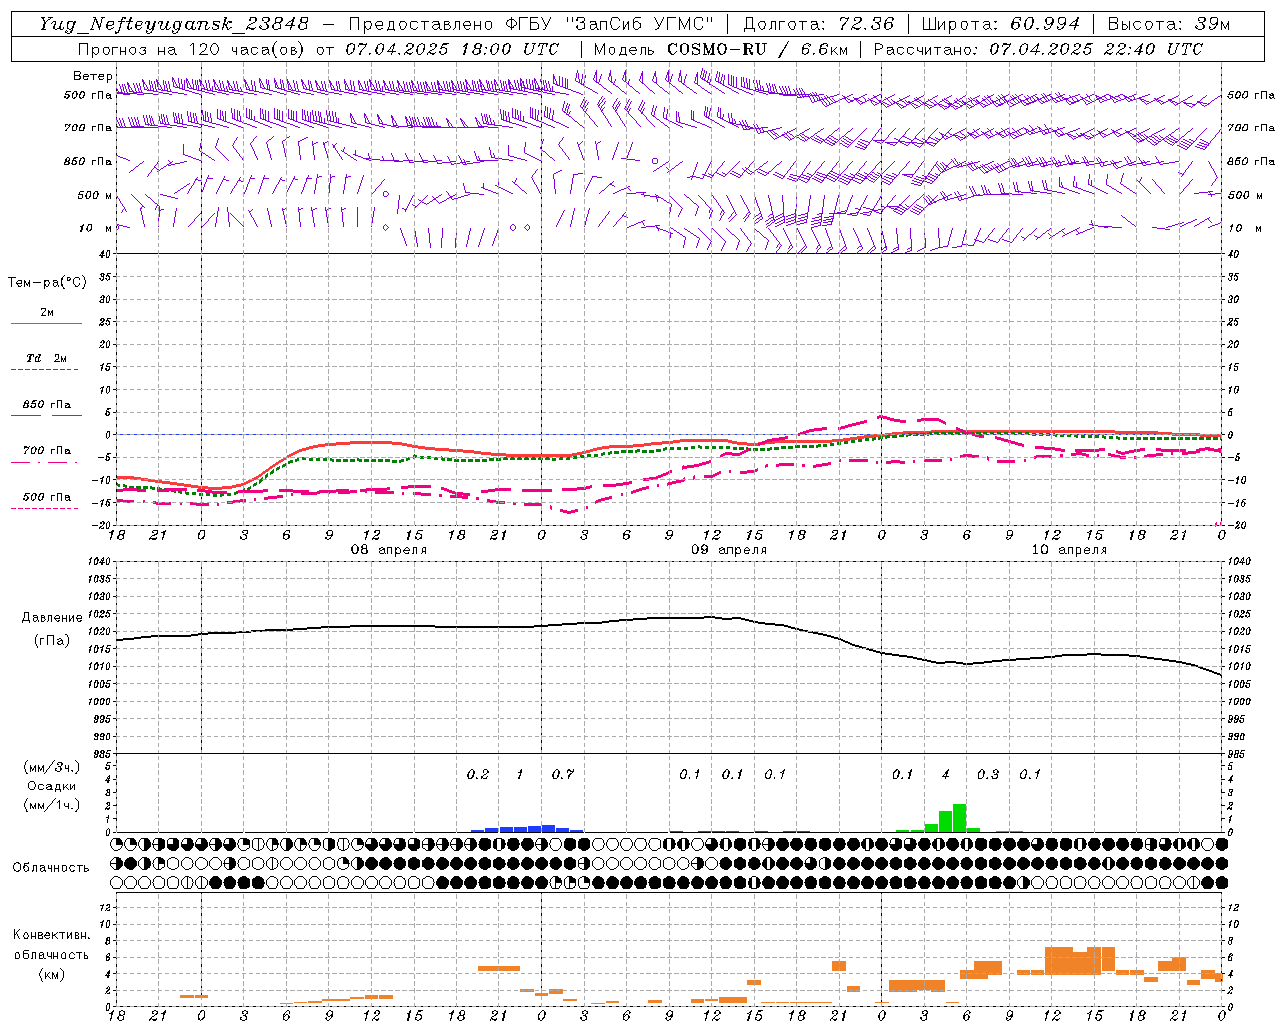Click the Широта: 60.994 header field
Image resolution: width=1280 pixels, height=1024 pixels.
pyautogui.click(x=1000, y=24)
